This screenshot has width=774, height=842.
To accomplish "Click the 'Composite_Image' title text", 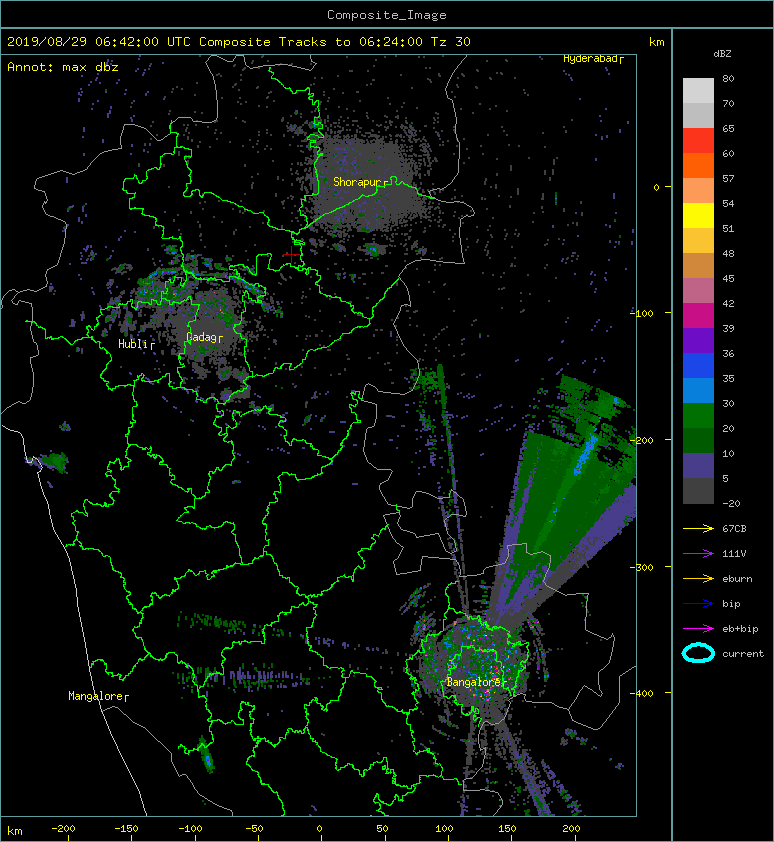I will coord(387,15).
